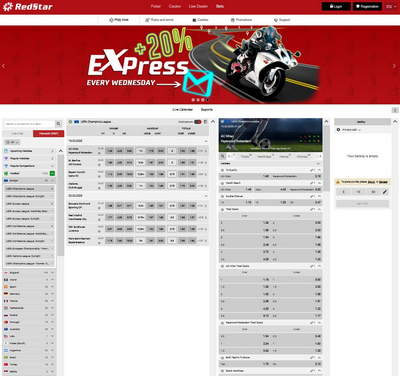Collapse the second date group
The width and height of the screenshot is (400, 376).
pyautogui.click(x=206, y=196)
